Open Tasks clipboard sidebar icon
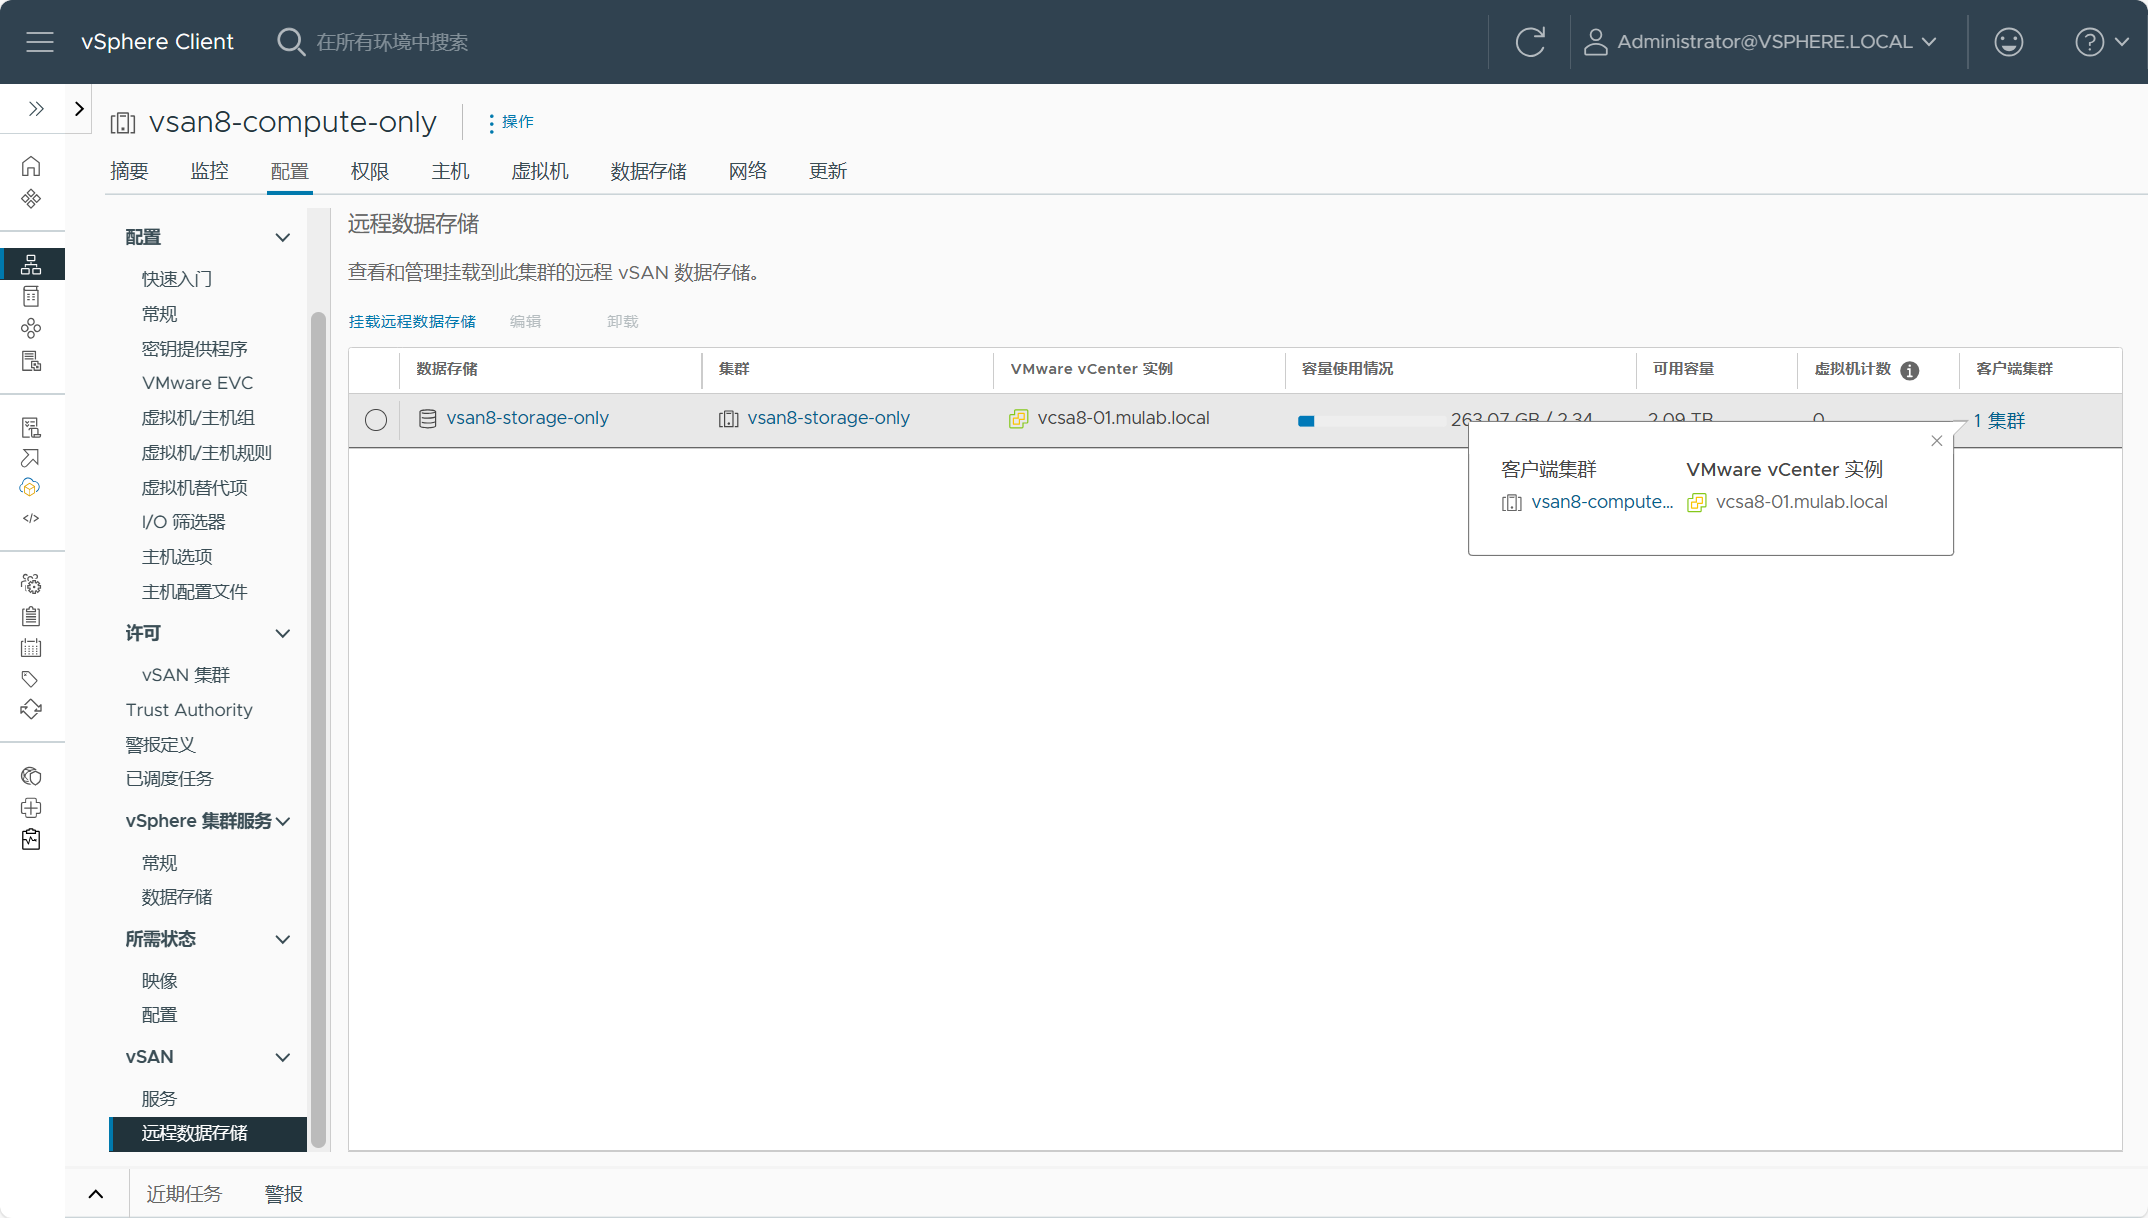Image resolution: width=2148 pixels, height=1218 pixels. pos(31,616)
